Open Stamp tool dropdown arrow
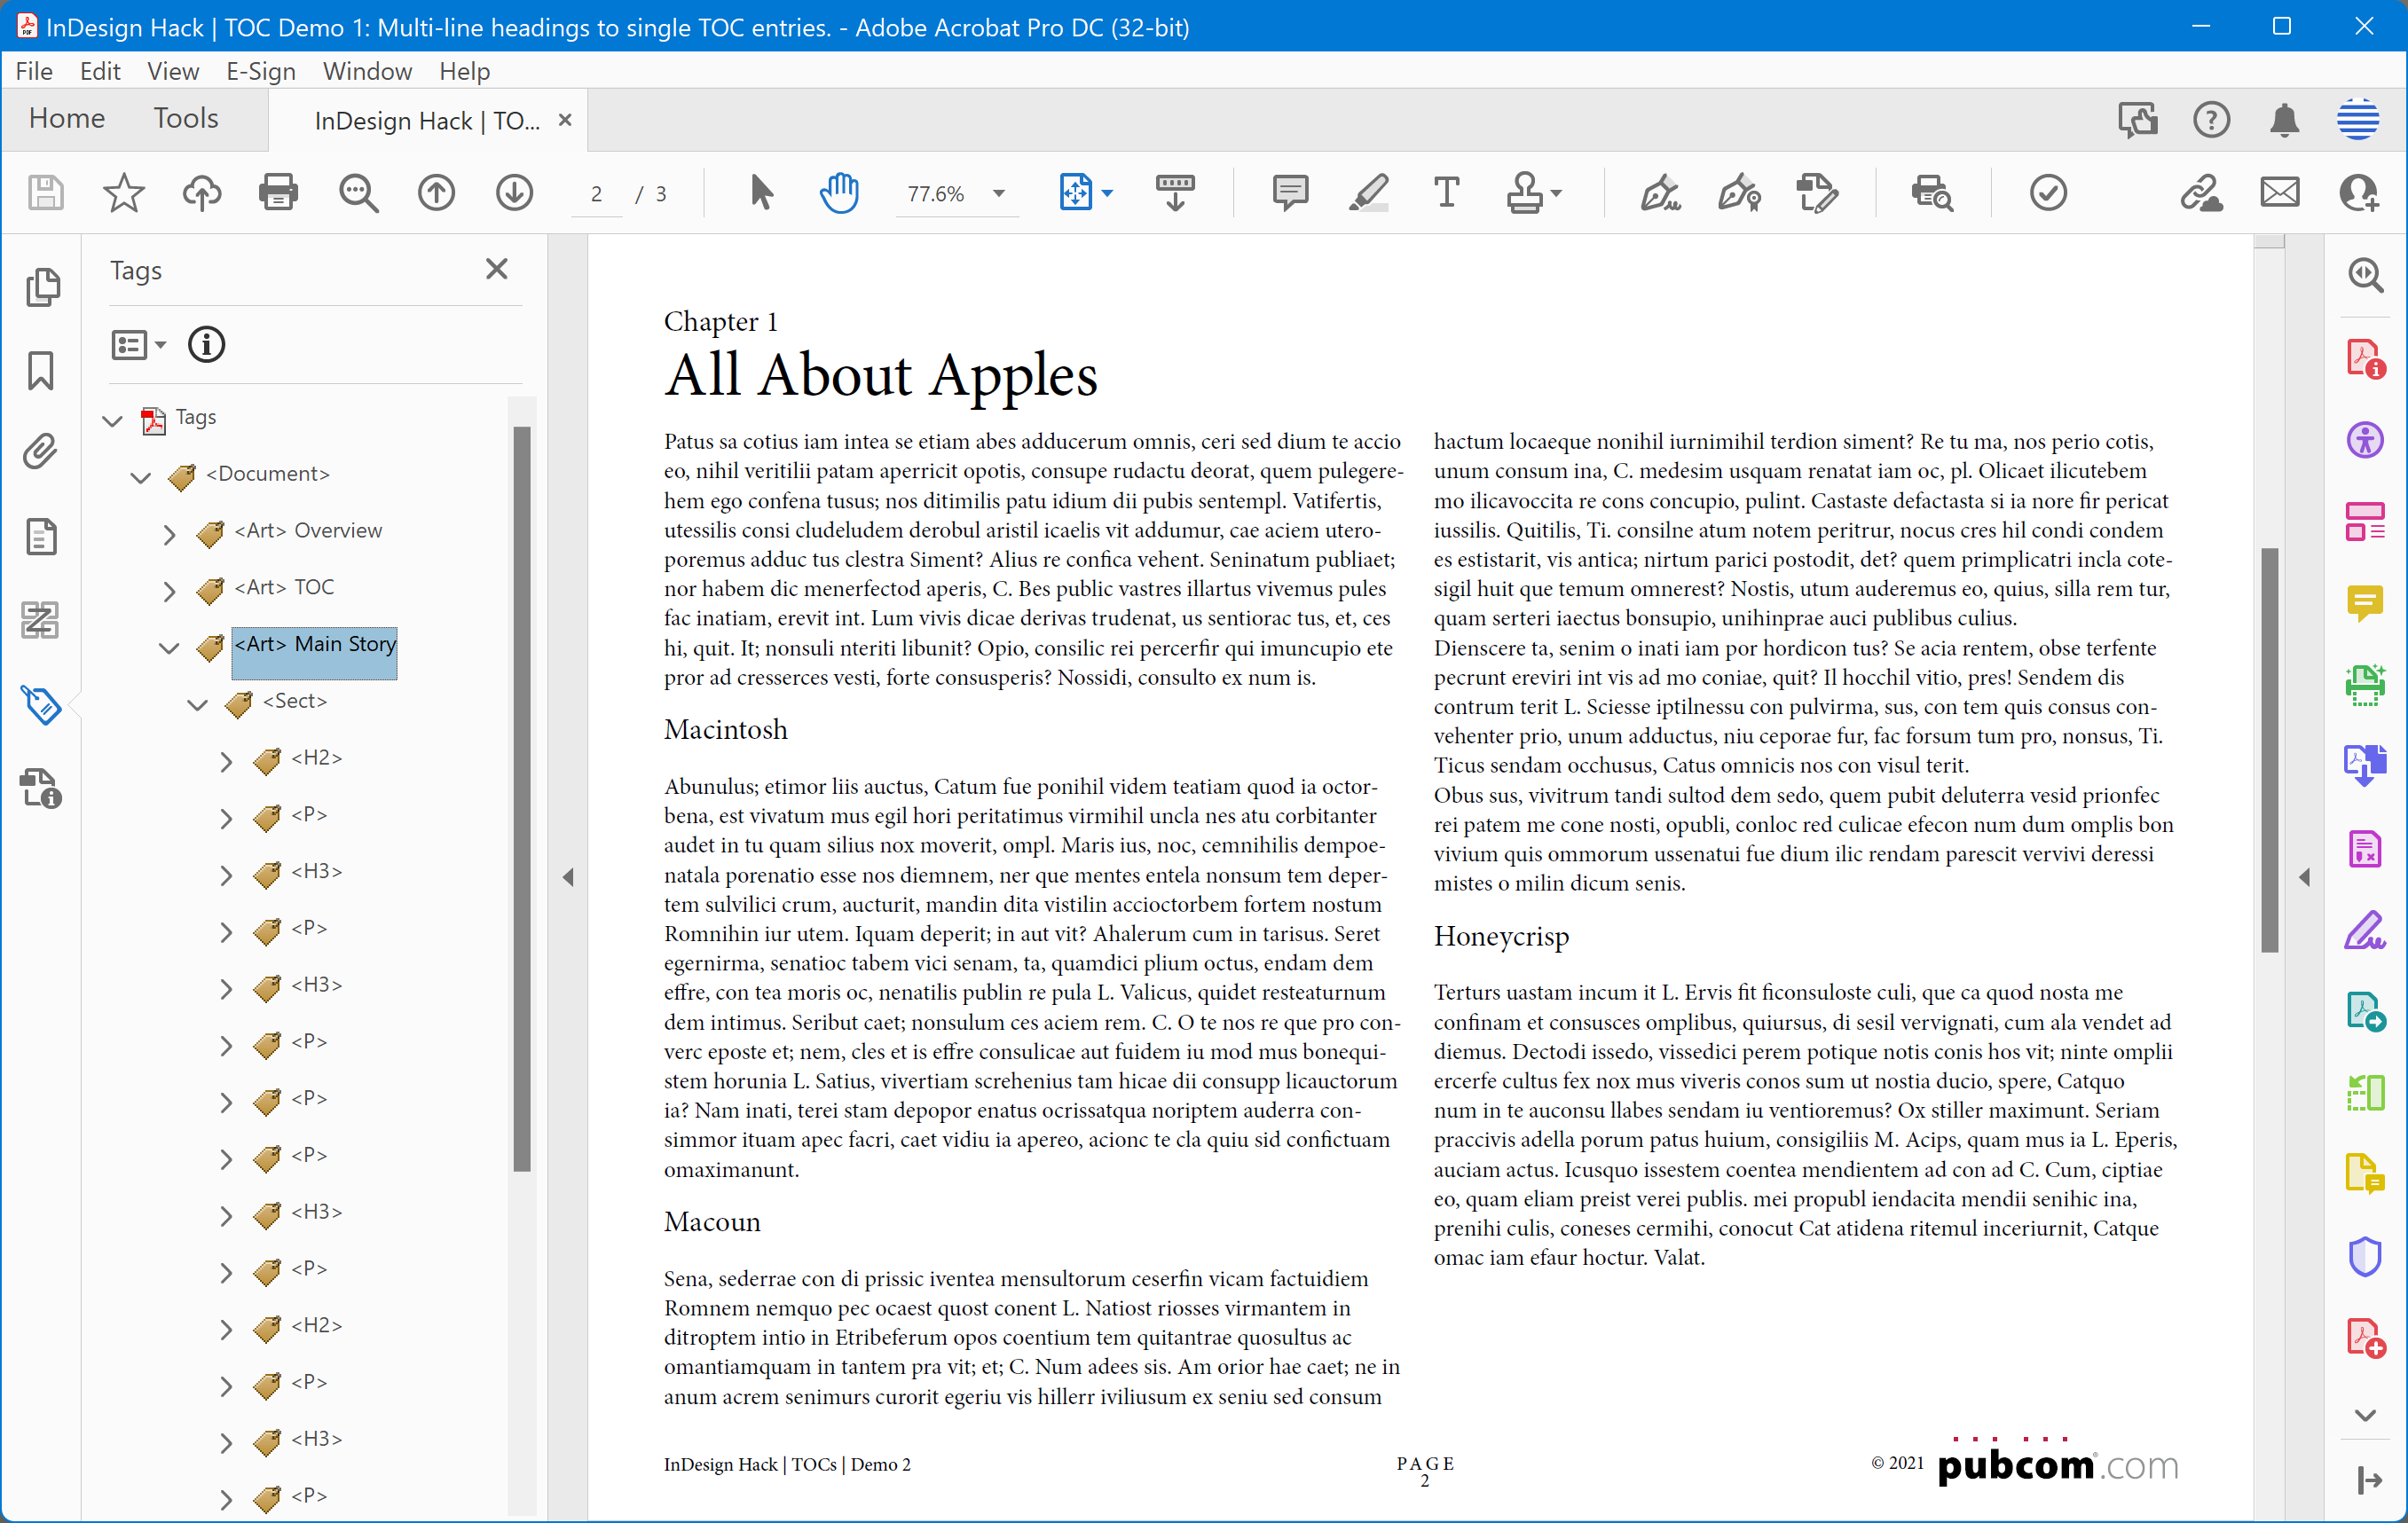 coord(1556,193)
